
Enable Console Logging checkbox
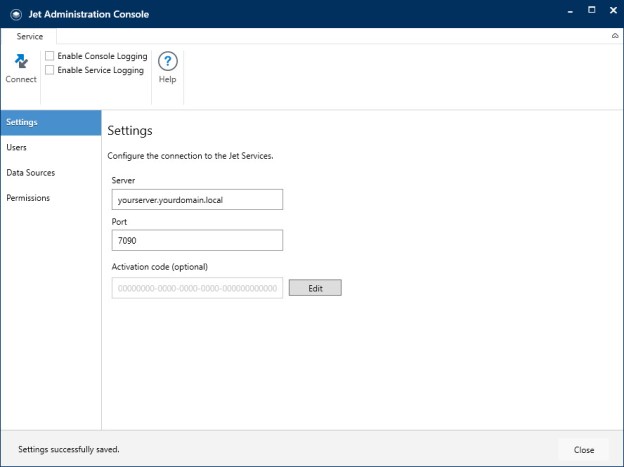(49, 56)
